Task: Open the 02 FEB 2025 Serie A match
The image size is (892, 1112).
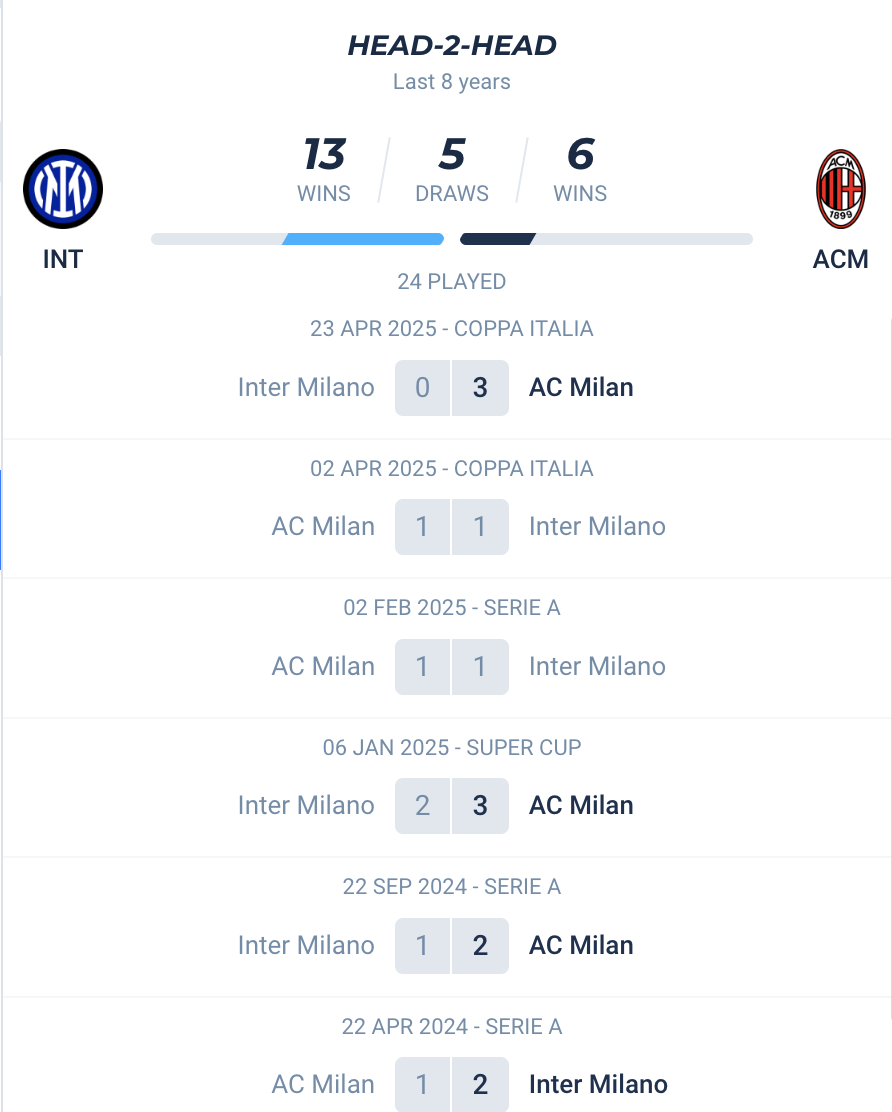Action: click(x=447, y=648)
